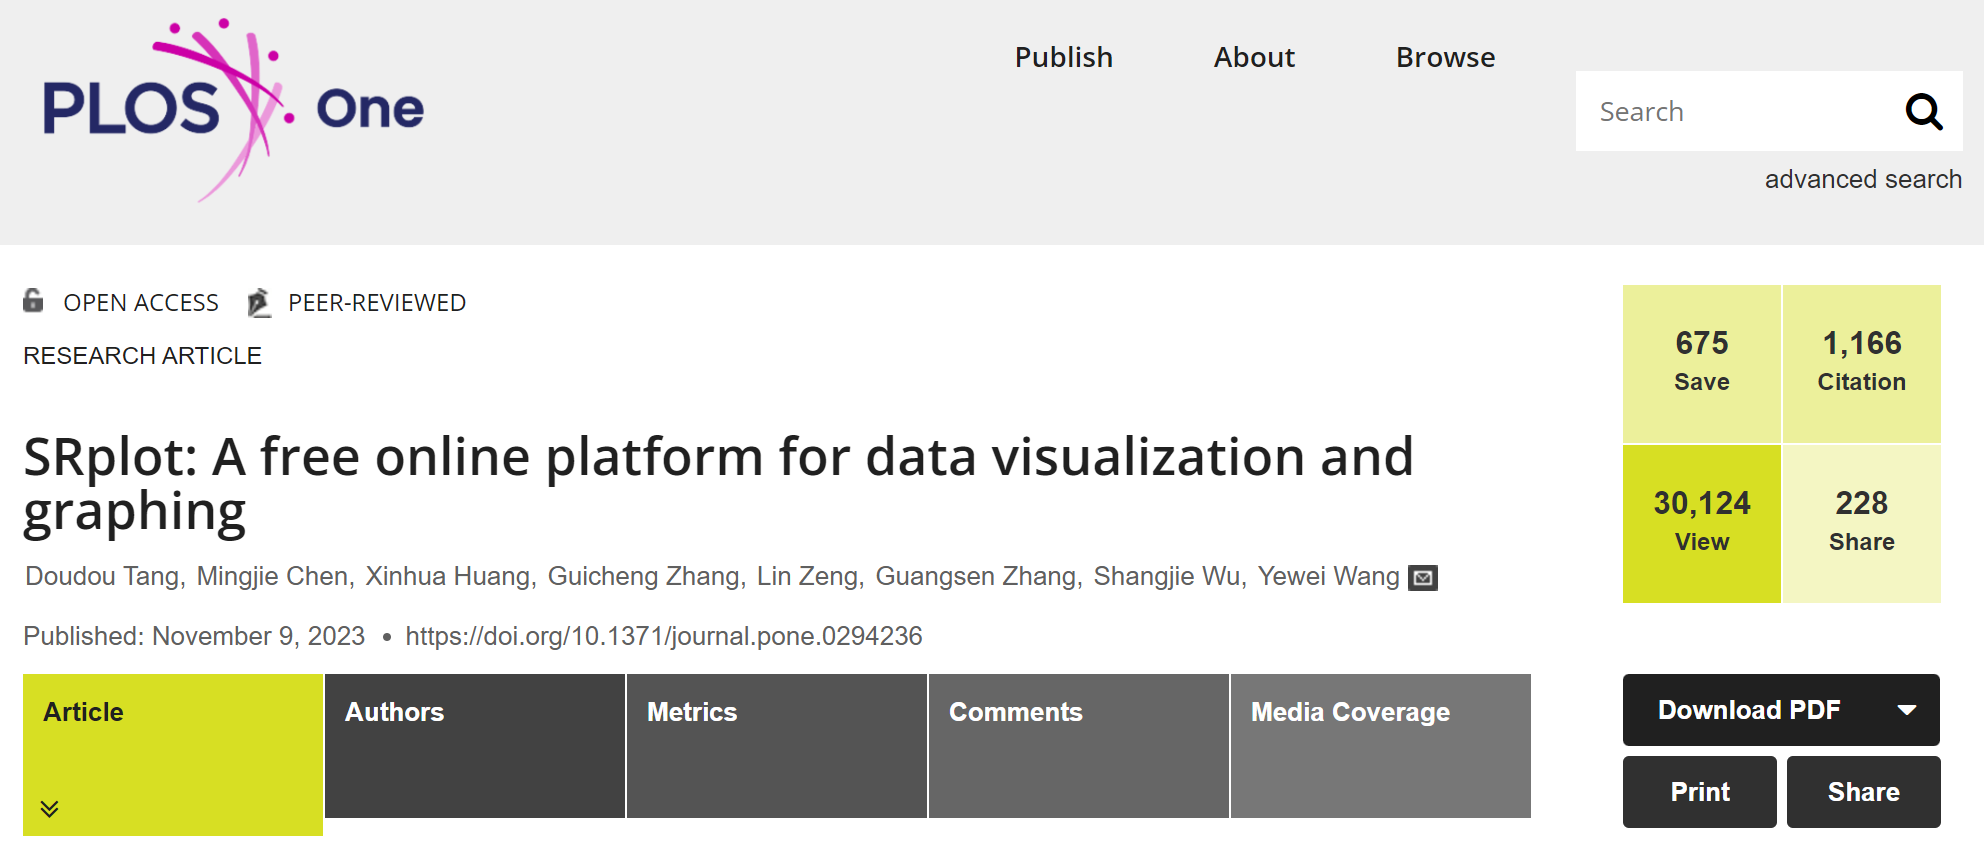
Task: Click the RESEARCH ARTICLE label
Action: pos(142,356)
